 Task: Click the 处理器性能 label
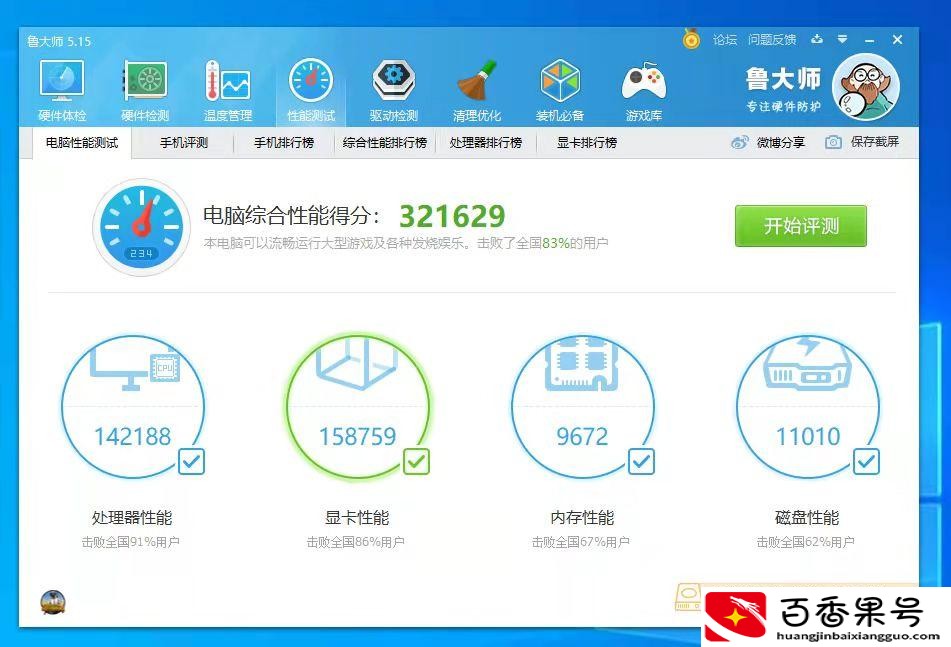click(x=132, y=518)
